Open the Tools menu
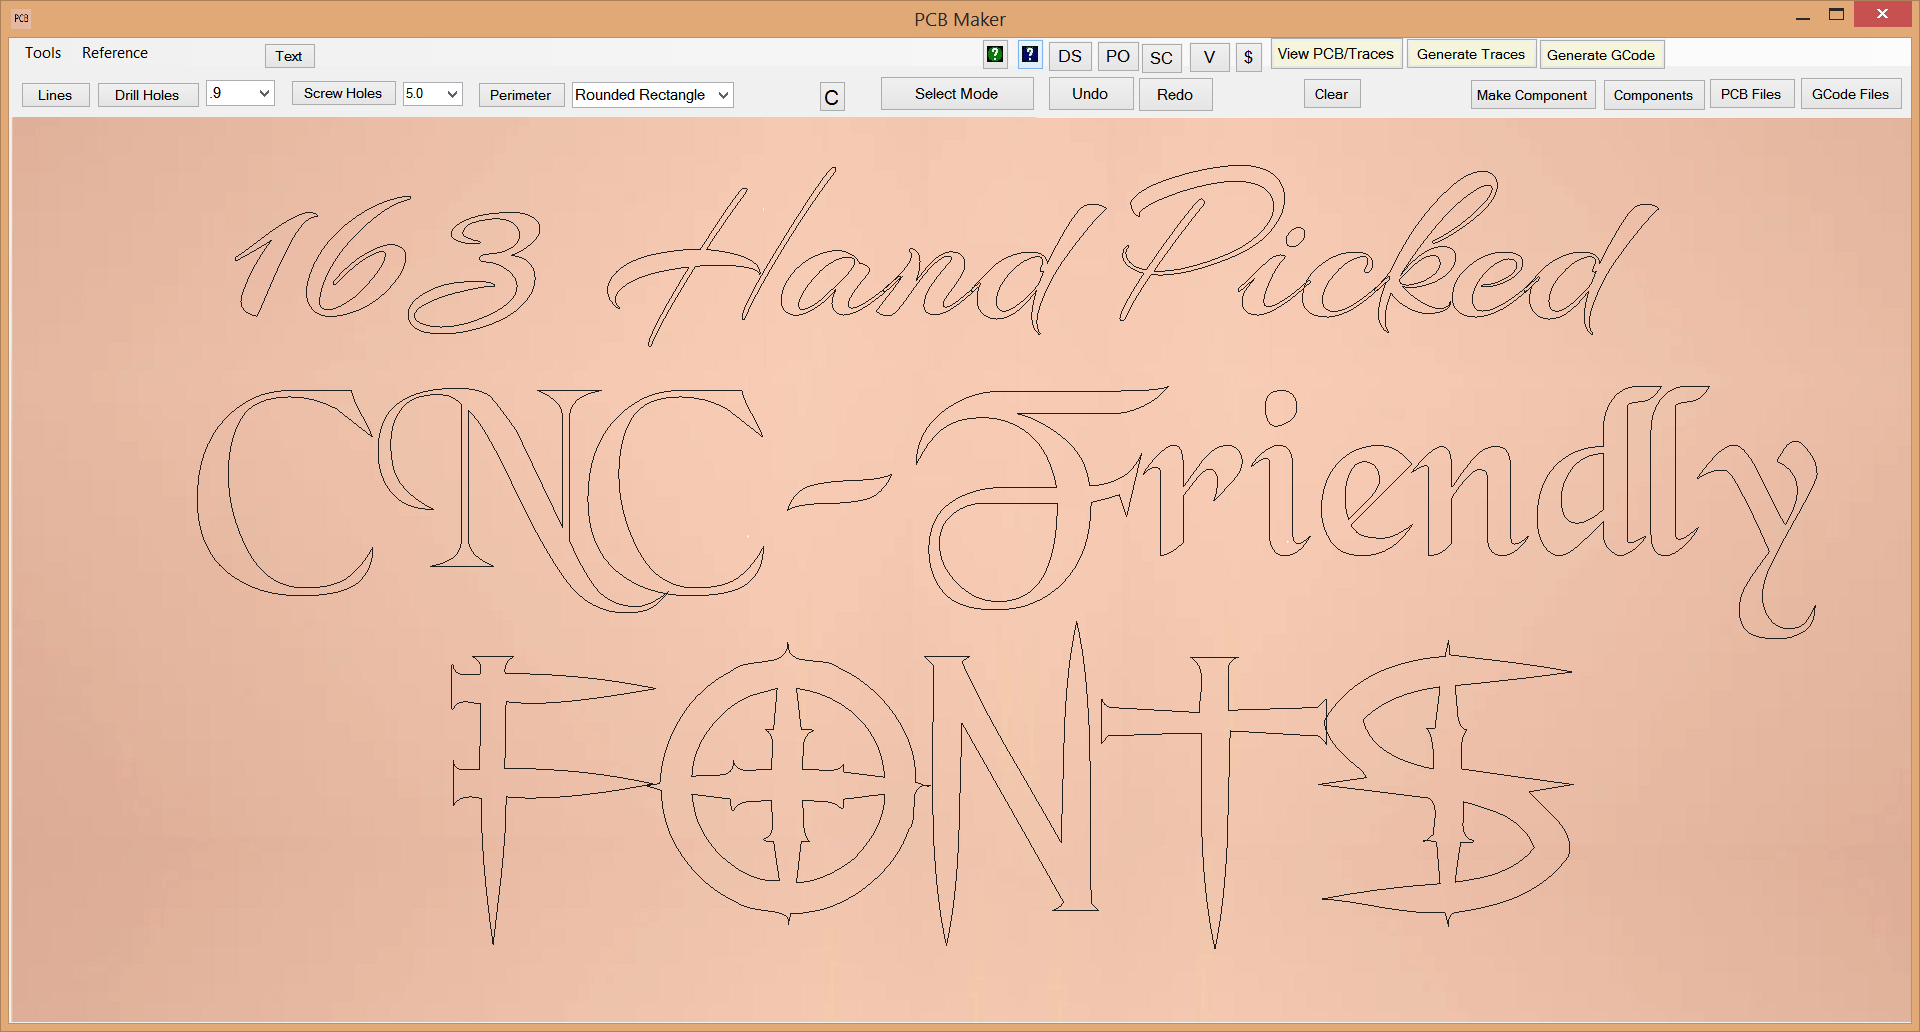Screen dimensions: 1920x1032 click(x=42, y=53)
